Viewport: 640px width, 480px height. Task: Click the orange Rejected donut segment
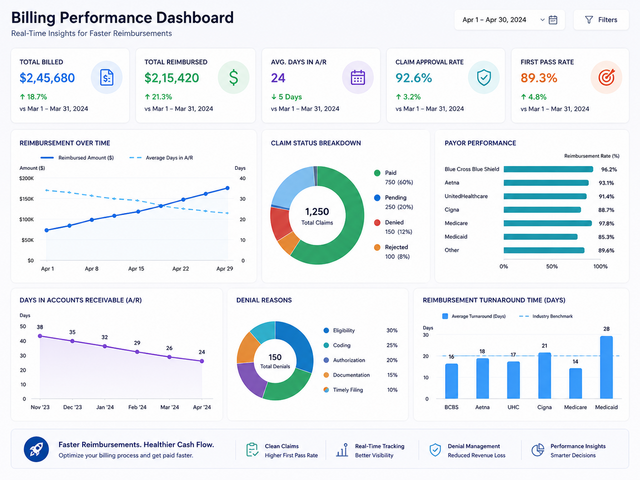[x=289, y=243]
